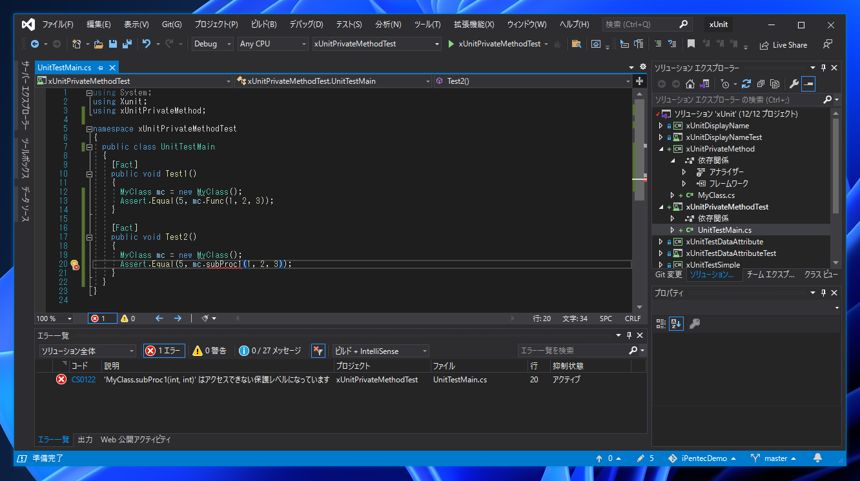Click the Find in Files folder icon

coord(576,44)
